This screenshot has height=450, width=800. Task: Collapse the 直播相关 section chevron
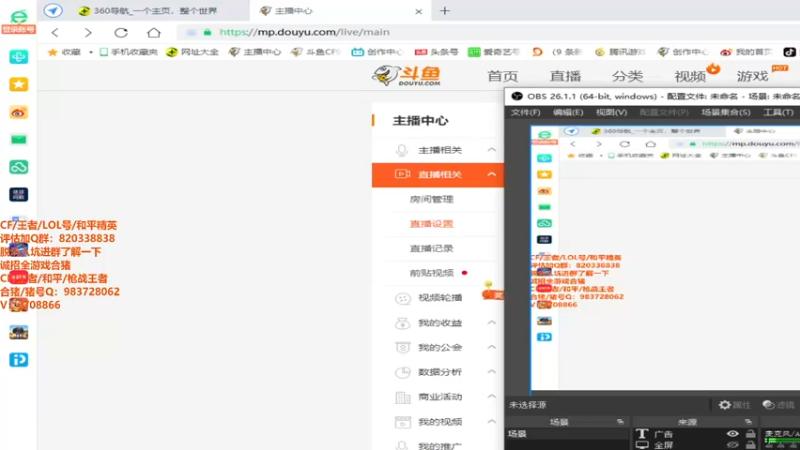pyautogui.click(x=491, y=174)
